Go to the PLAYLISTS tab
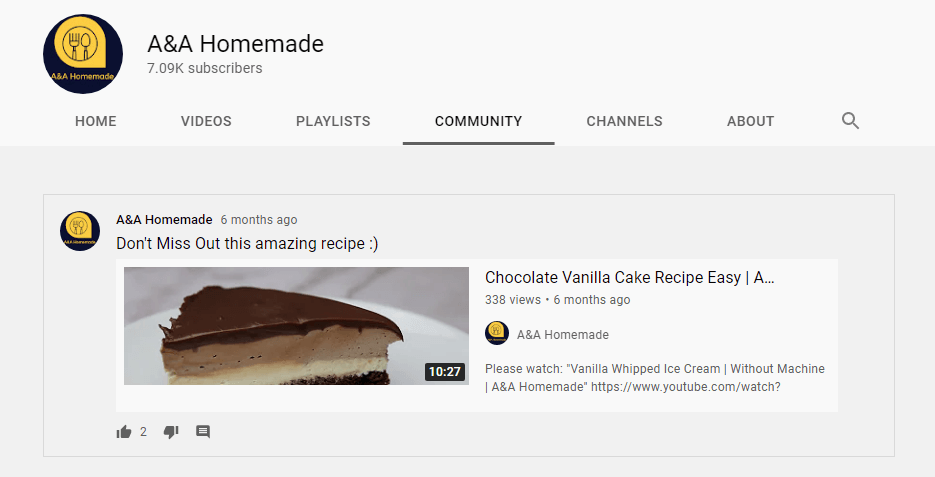 333,121
